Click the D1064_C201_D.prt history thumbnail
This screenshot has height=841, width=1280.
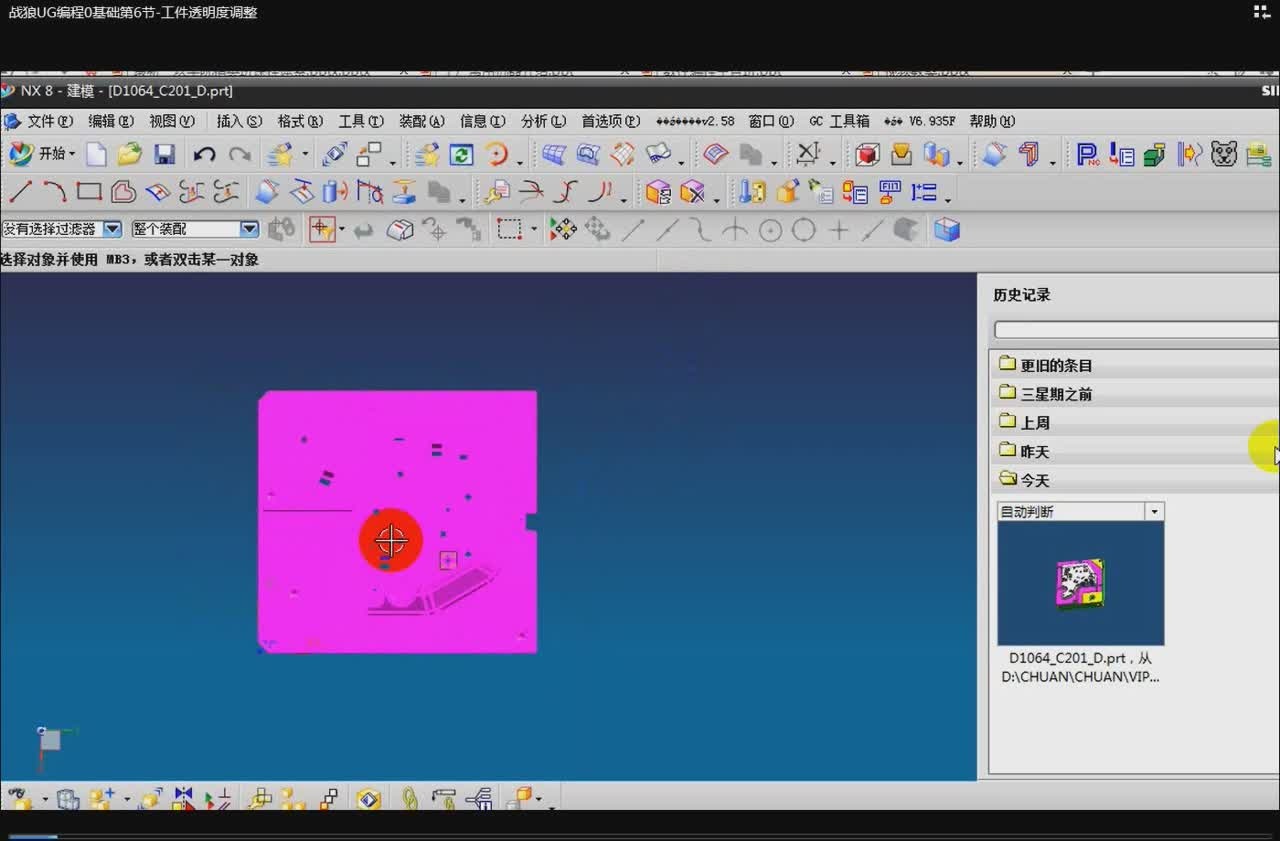(1081, 583)
